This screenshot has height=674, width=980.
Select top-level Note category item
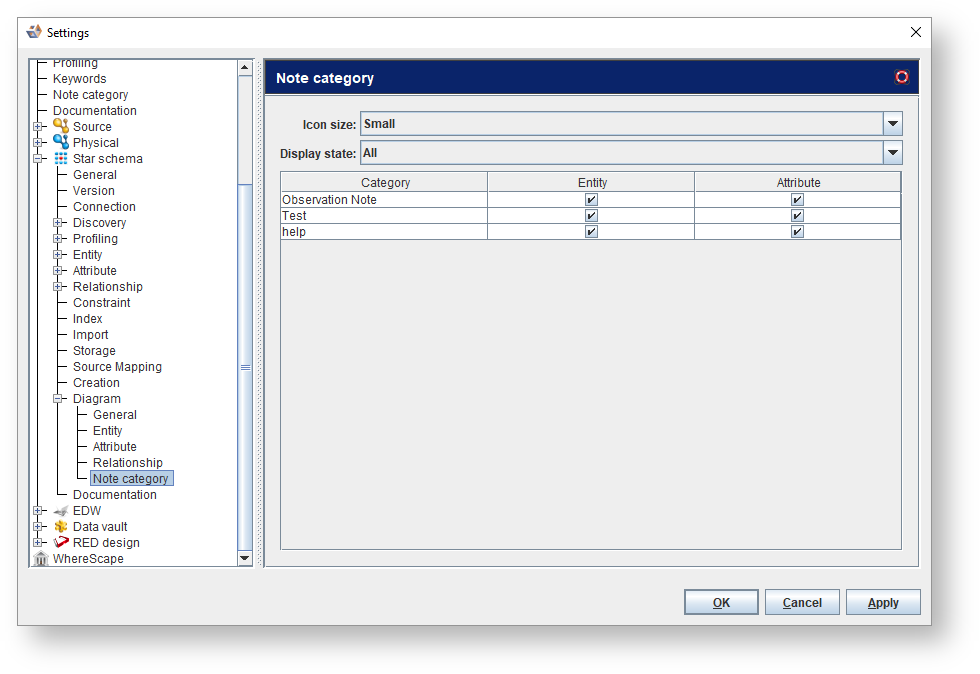90,94
